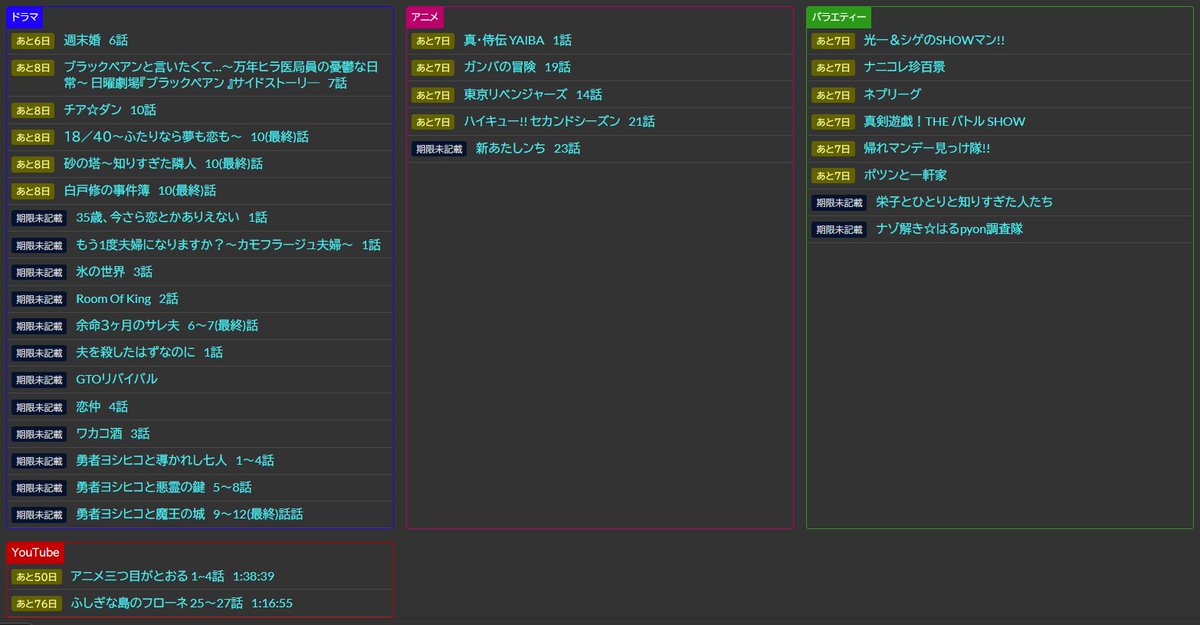Open GTOリバイバル entry

tap(117, 380)
